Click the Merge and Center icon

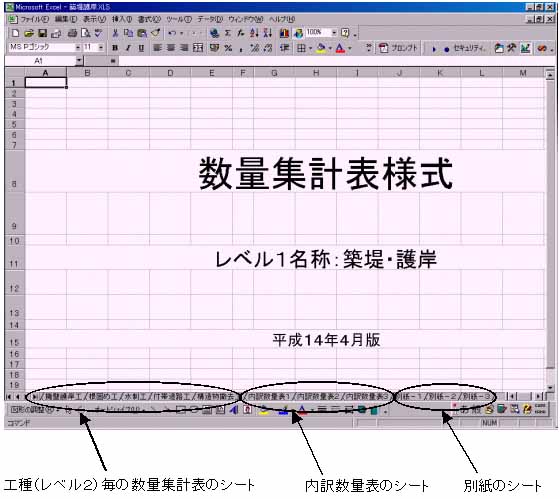(x=198, y=48)
